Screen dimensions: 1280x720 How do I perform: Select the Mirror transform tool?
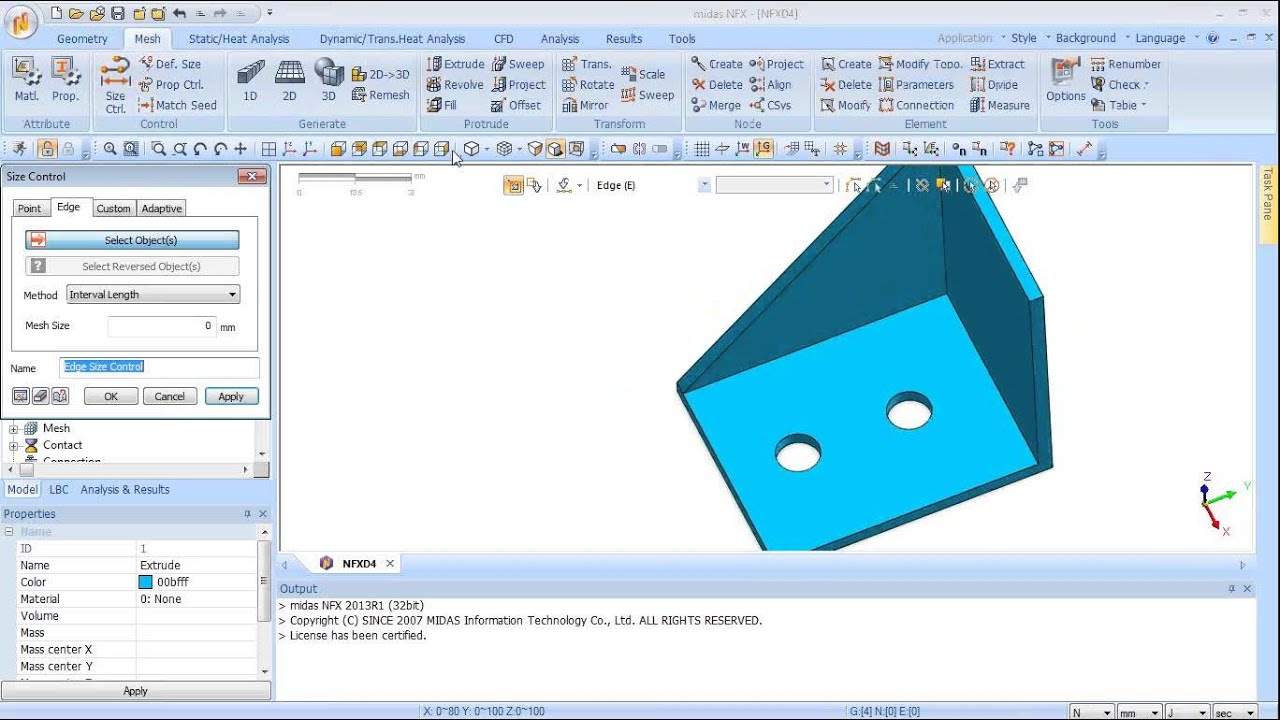[x=585, y=105]
